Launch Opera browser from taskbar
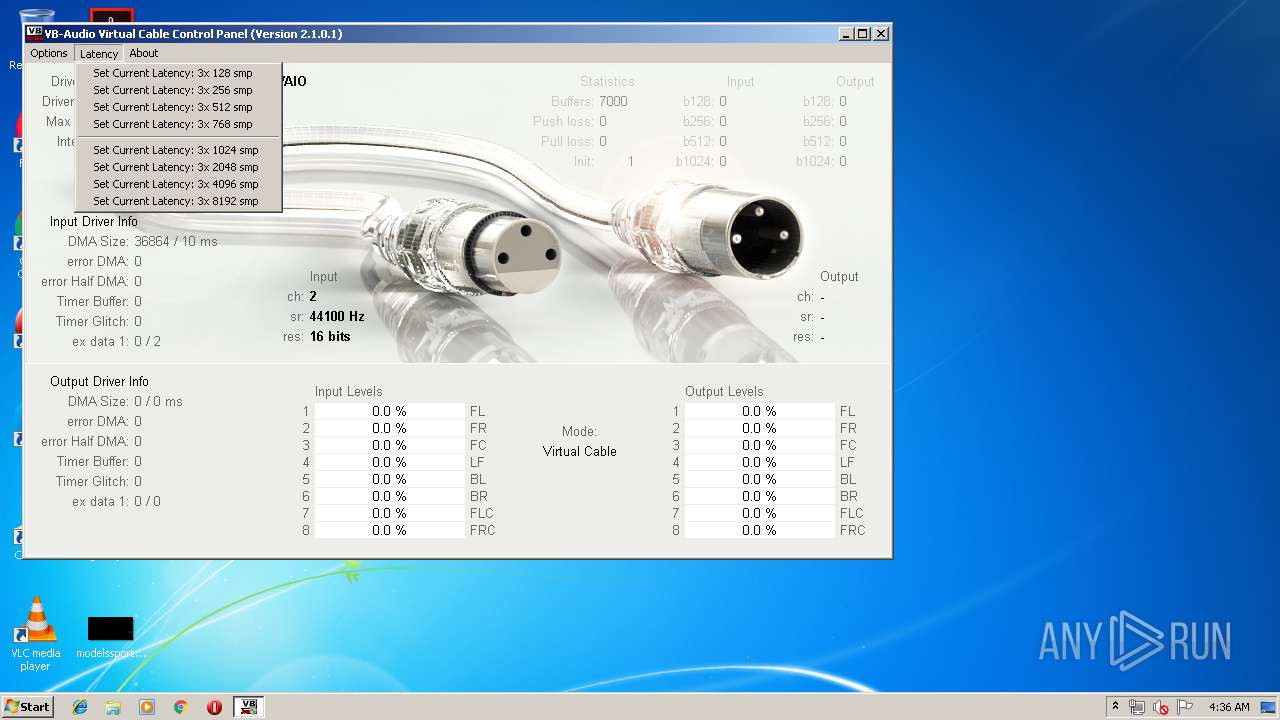1280x720 pixels. 214,707
